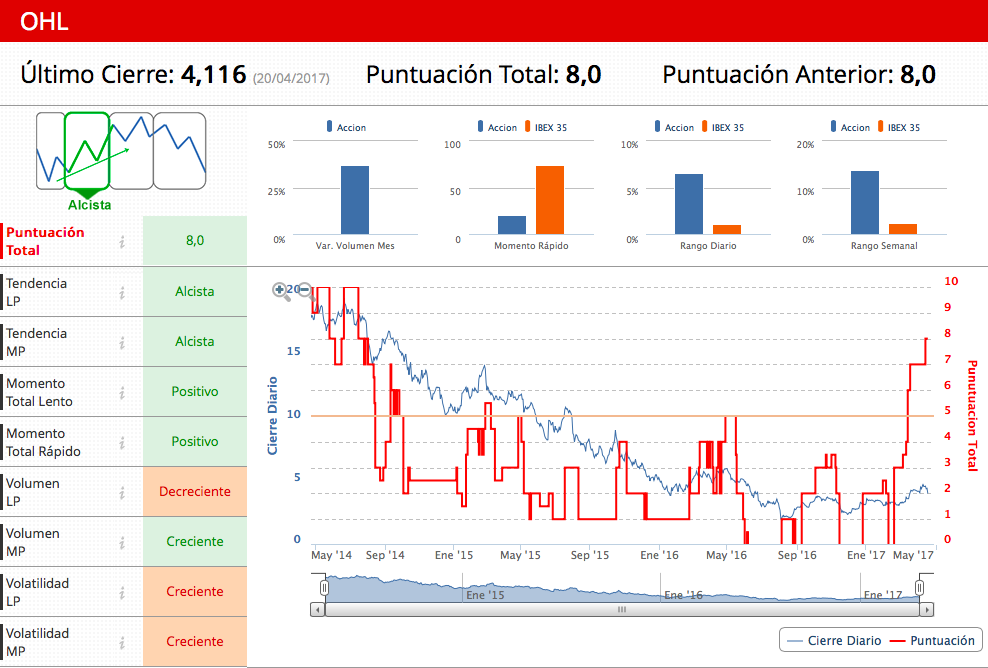Click the left handle of the range navigator
Screen dimensions: 988x668
(x=324, y=588)
